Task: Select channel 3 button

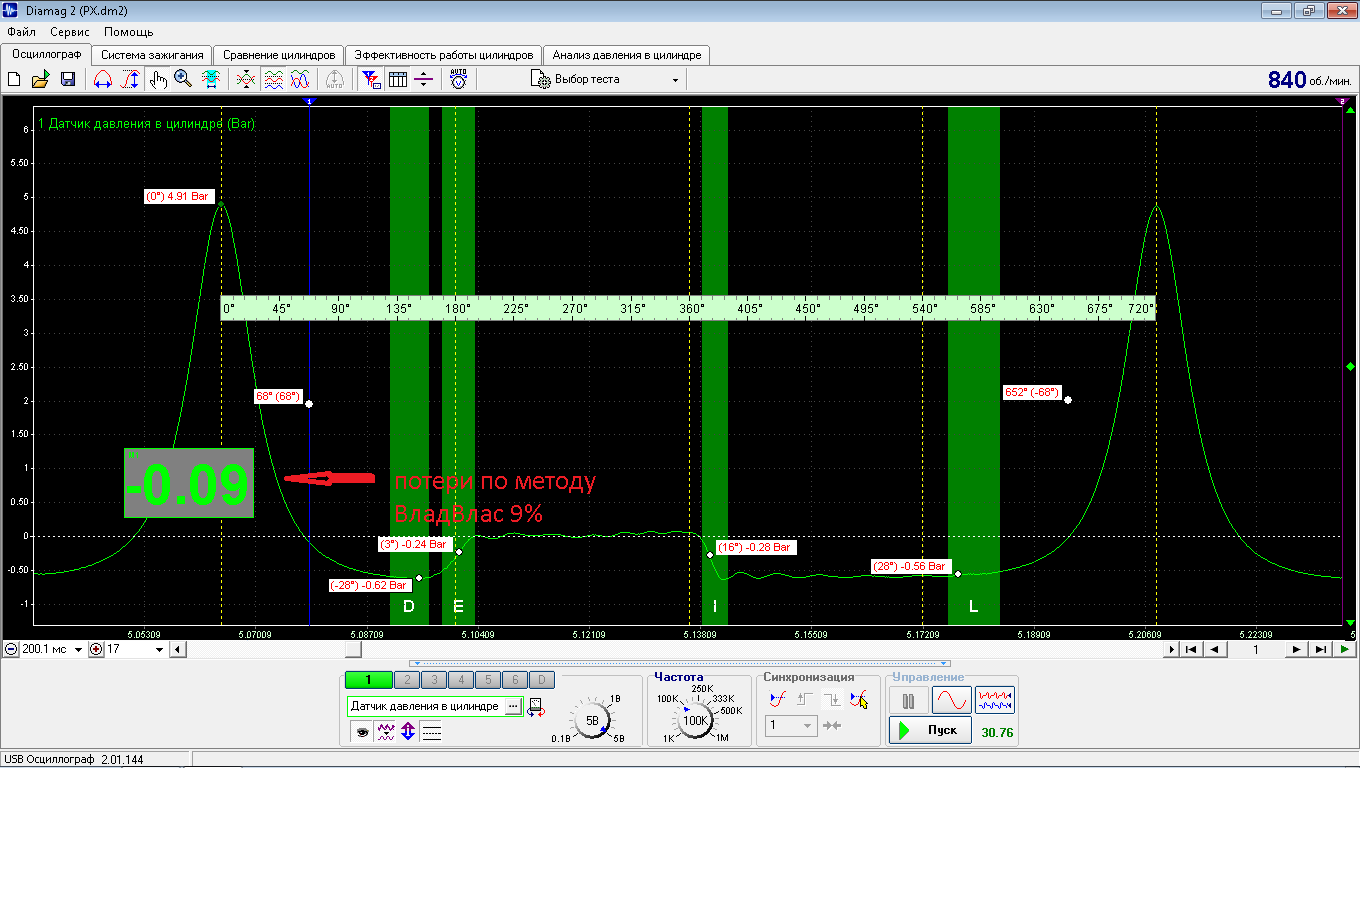Action: click(434, 680)
